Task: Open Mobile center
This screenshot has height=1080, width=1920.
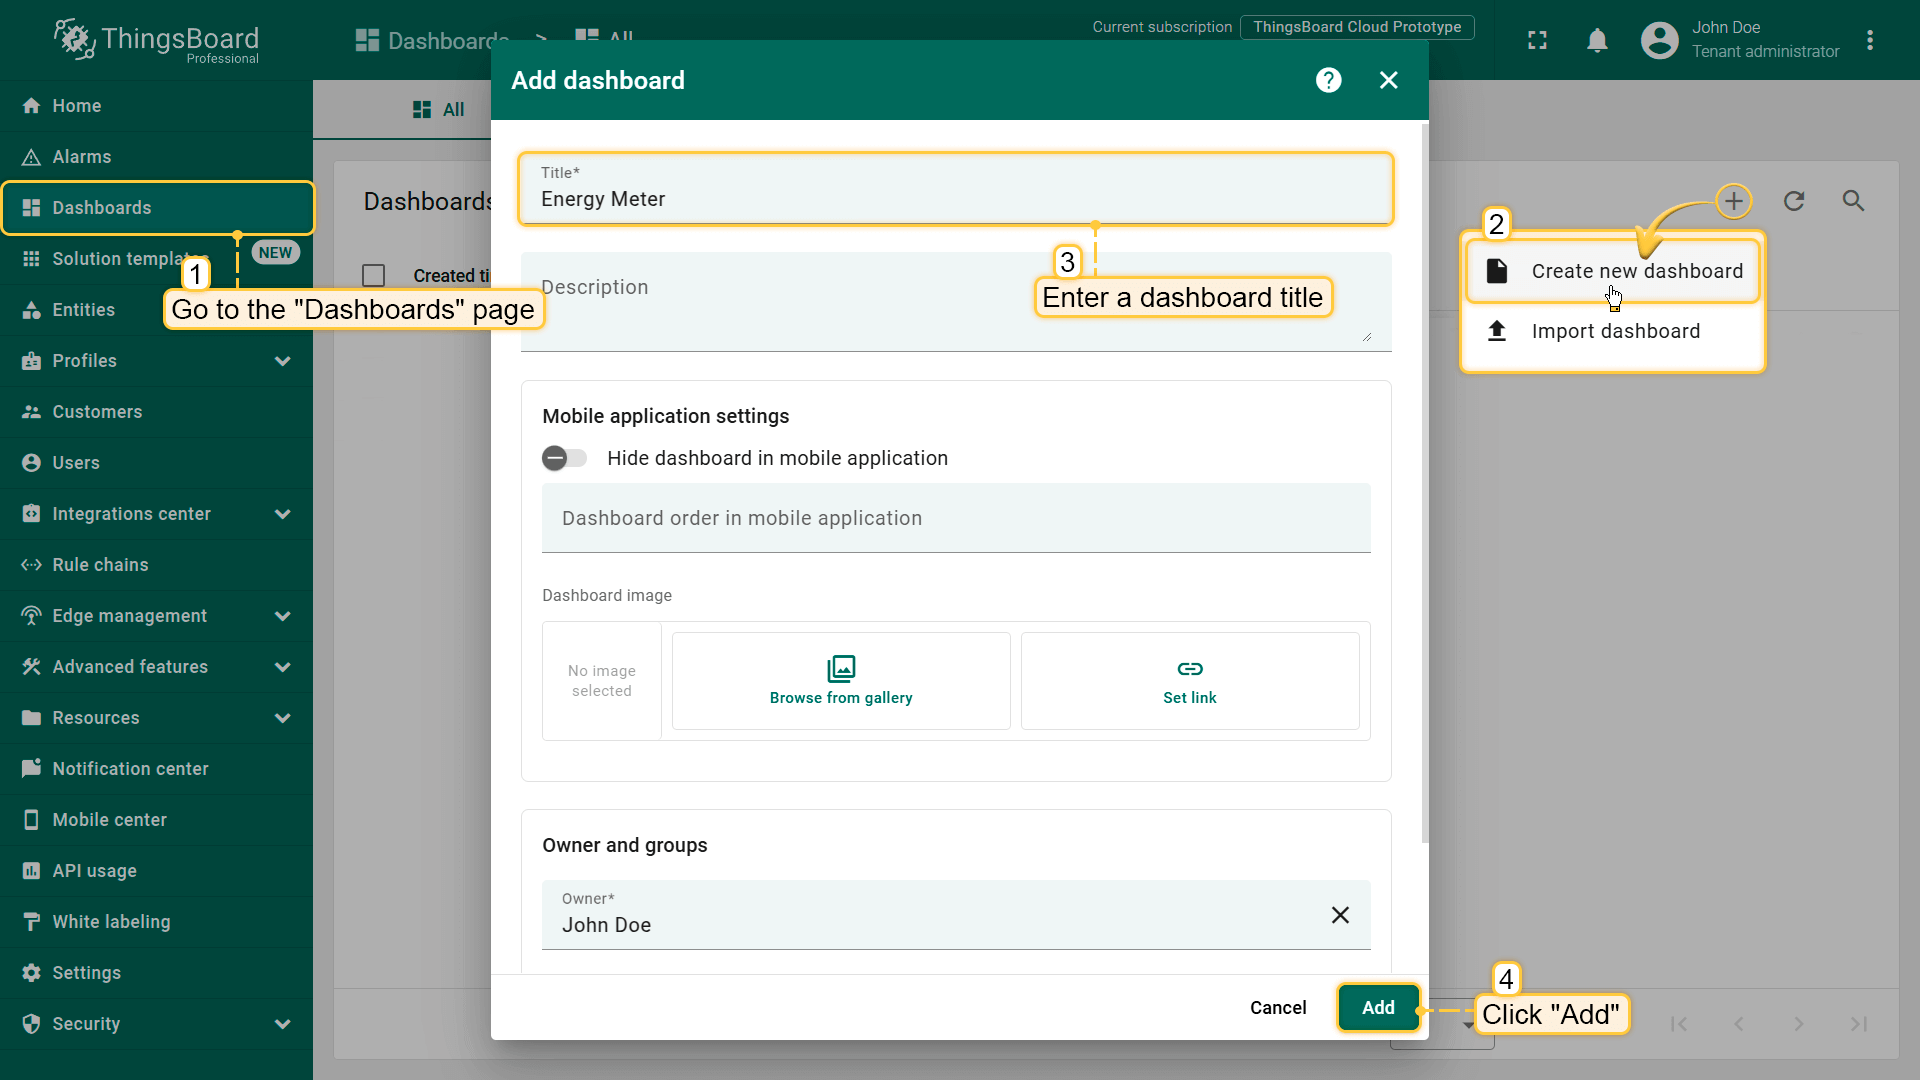Action: [156, 820]
